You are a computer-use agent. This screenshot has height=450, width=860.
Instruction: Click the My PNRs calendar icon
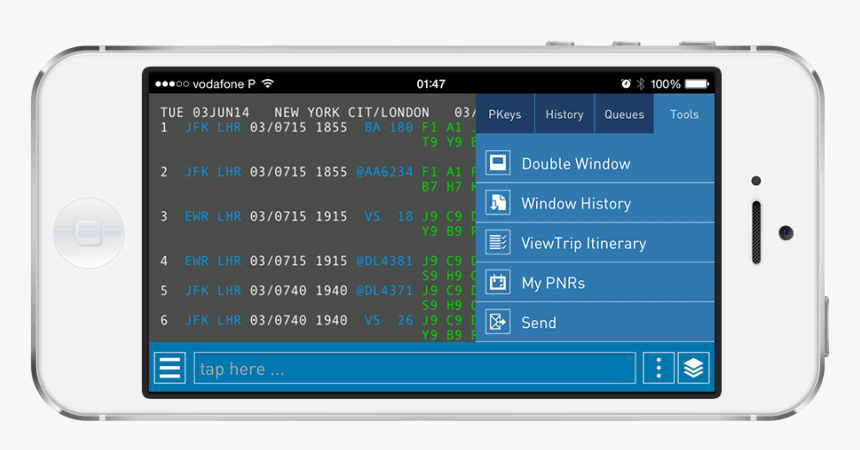click(498, 282)
